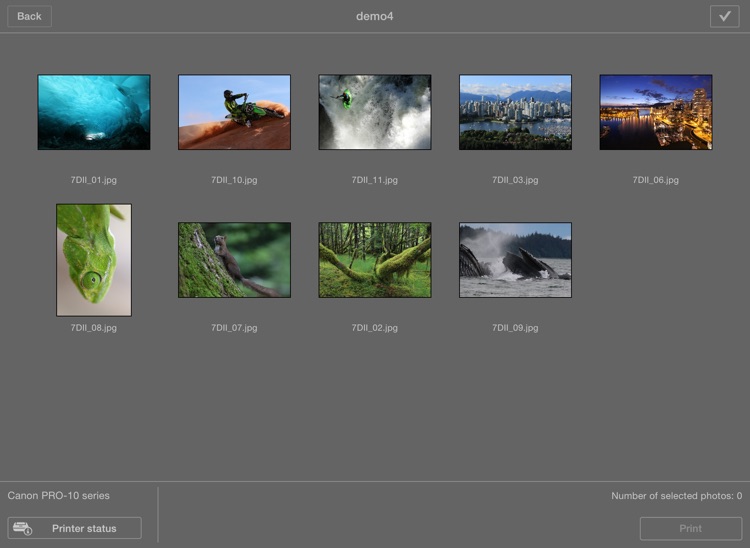Select the mossy forest photo thumbnail
The height and width of the screenshot is (548, 750).
pos(375,260)
